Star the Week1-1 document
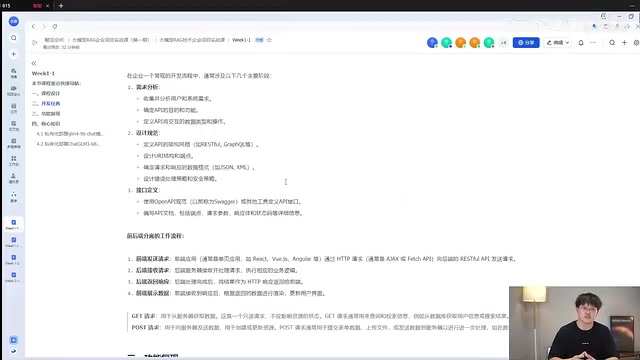Viewport: 640px width, 360px height. [x=269, y=40]
